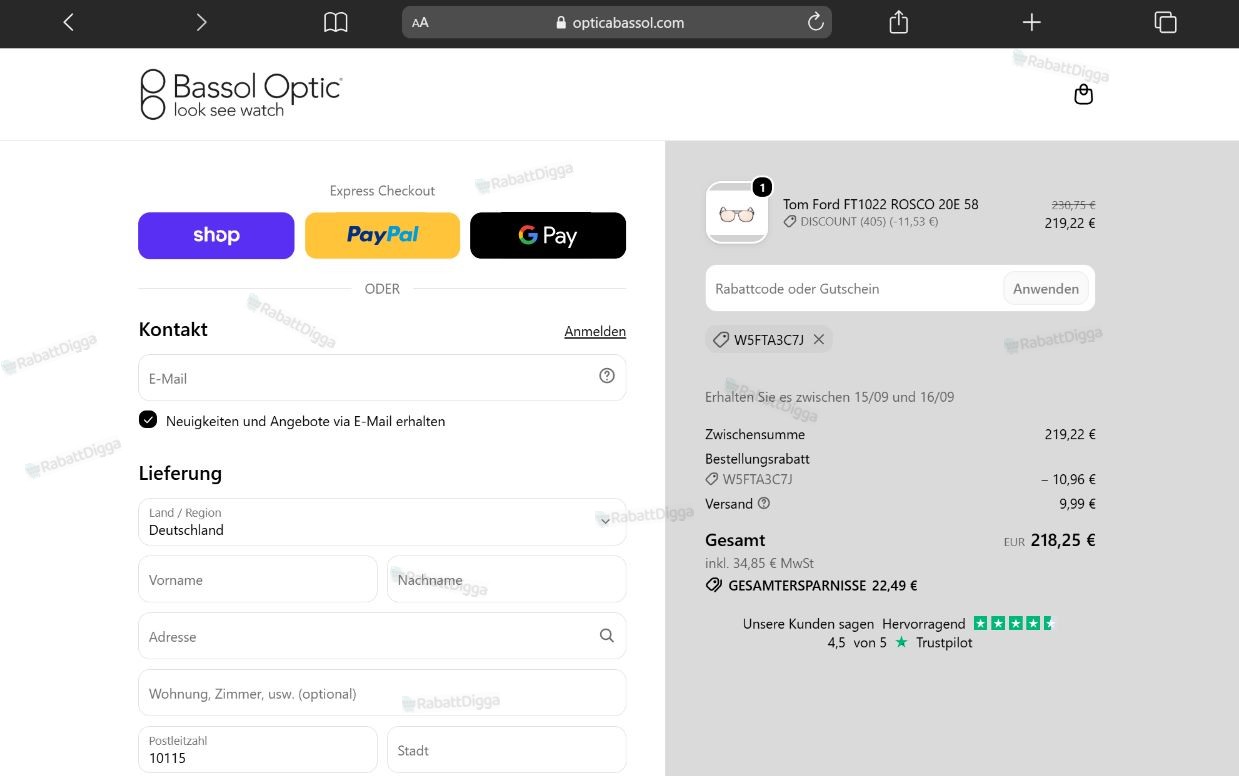Uncheck Neuigkeiten und Angebote via E-Mail checkbox
The image size is (1239, 776).
(148, 420)
